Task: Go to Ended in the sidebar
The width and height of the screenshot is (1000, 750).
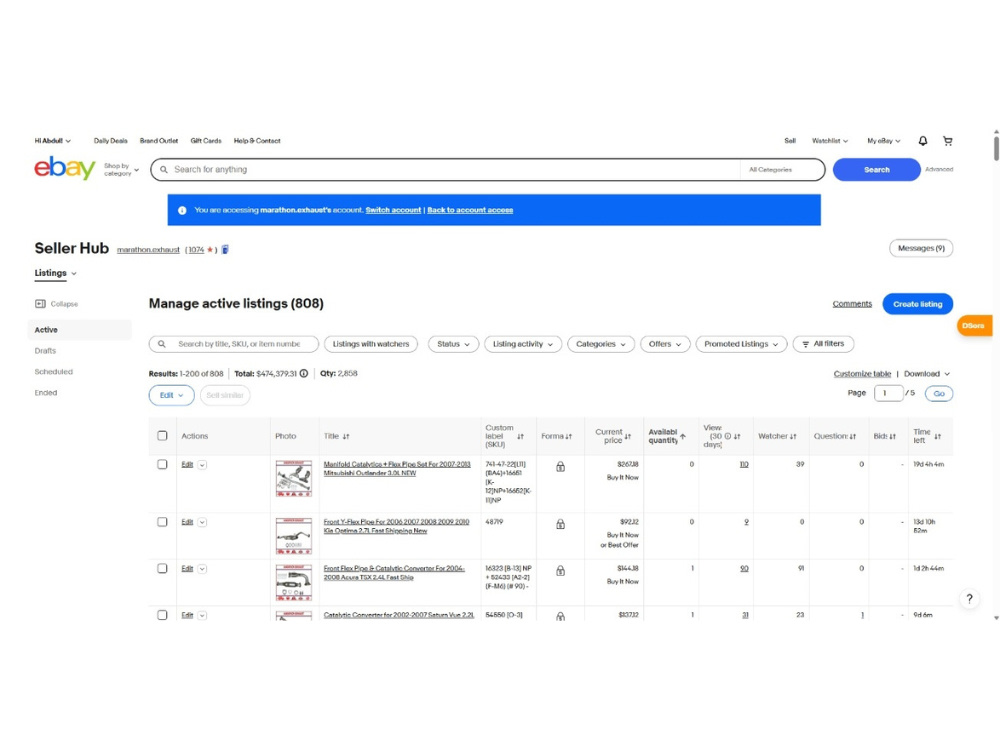Action: pyautogui.click(x=46, y=393)
